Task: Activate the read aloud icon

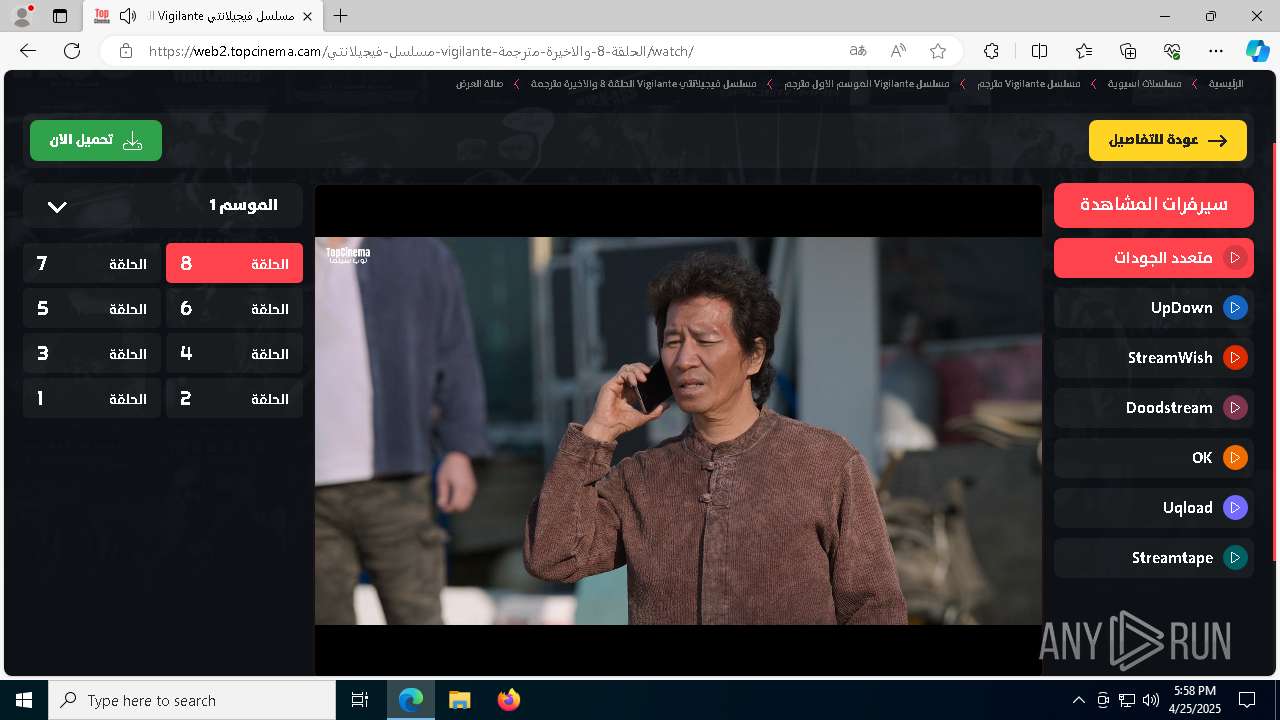Action: (898, 51)
